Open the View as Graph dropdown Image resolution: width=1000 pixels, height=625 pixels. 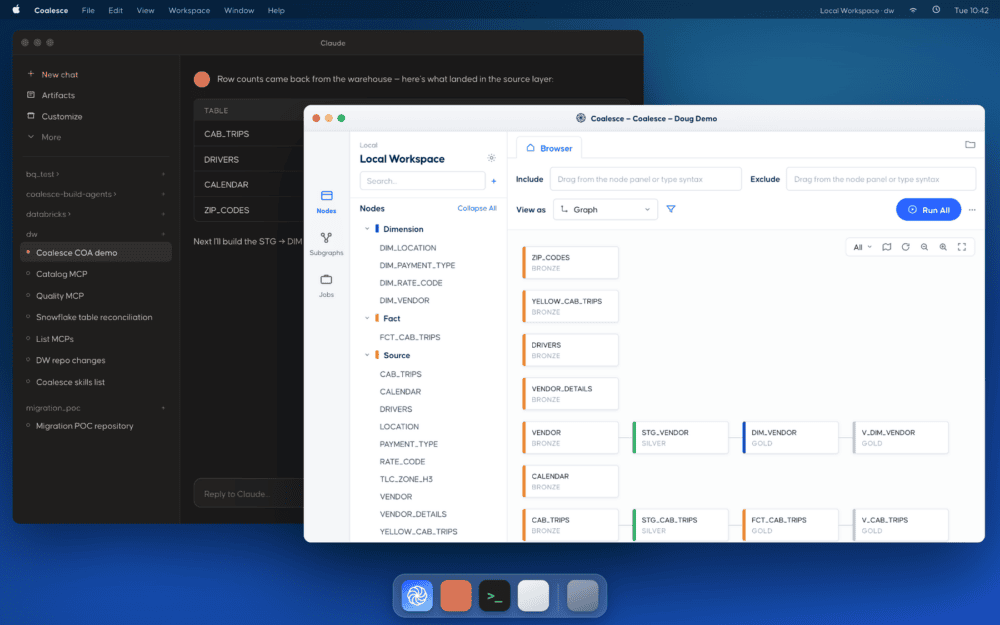click(605, 210)
